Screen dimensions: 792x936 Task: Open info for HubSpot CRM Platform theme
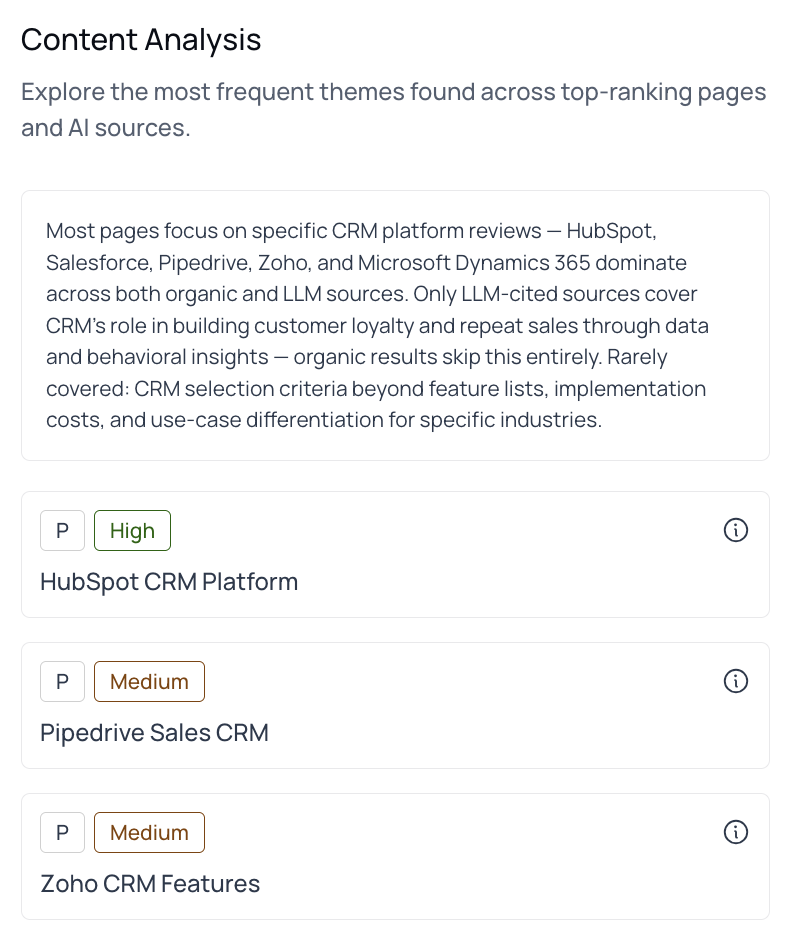(x=735, y=530)
